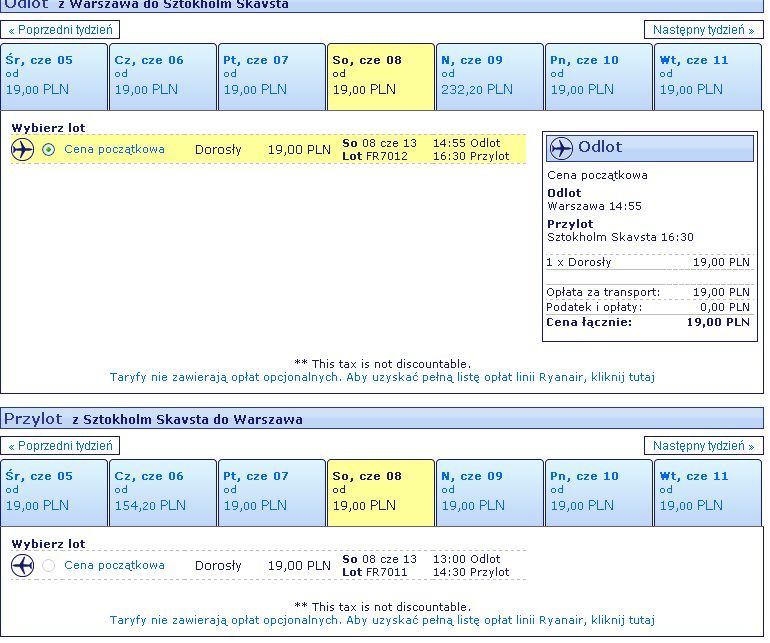
Task: Click 'Opłata za transport:' row in summary
Action: pos(648,292)
